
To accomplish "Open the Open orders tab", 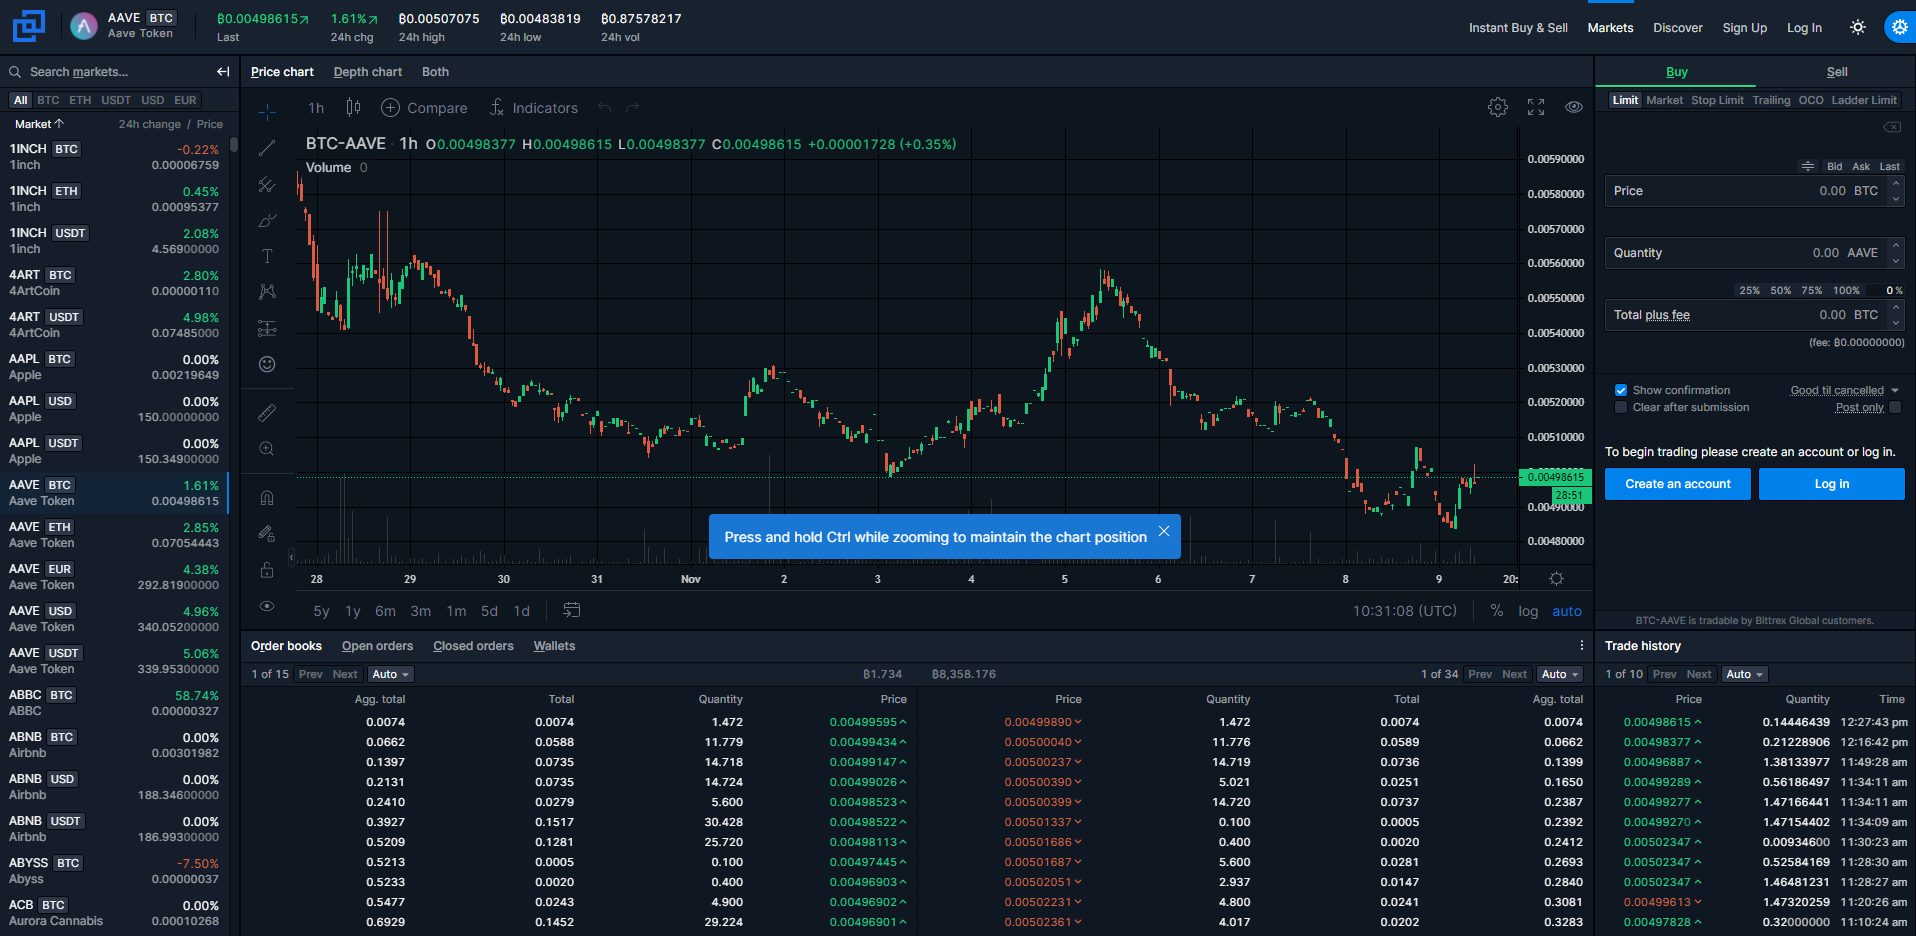I will click(x=377, y=646).
